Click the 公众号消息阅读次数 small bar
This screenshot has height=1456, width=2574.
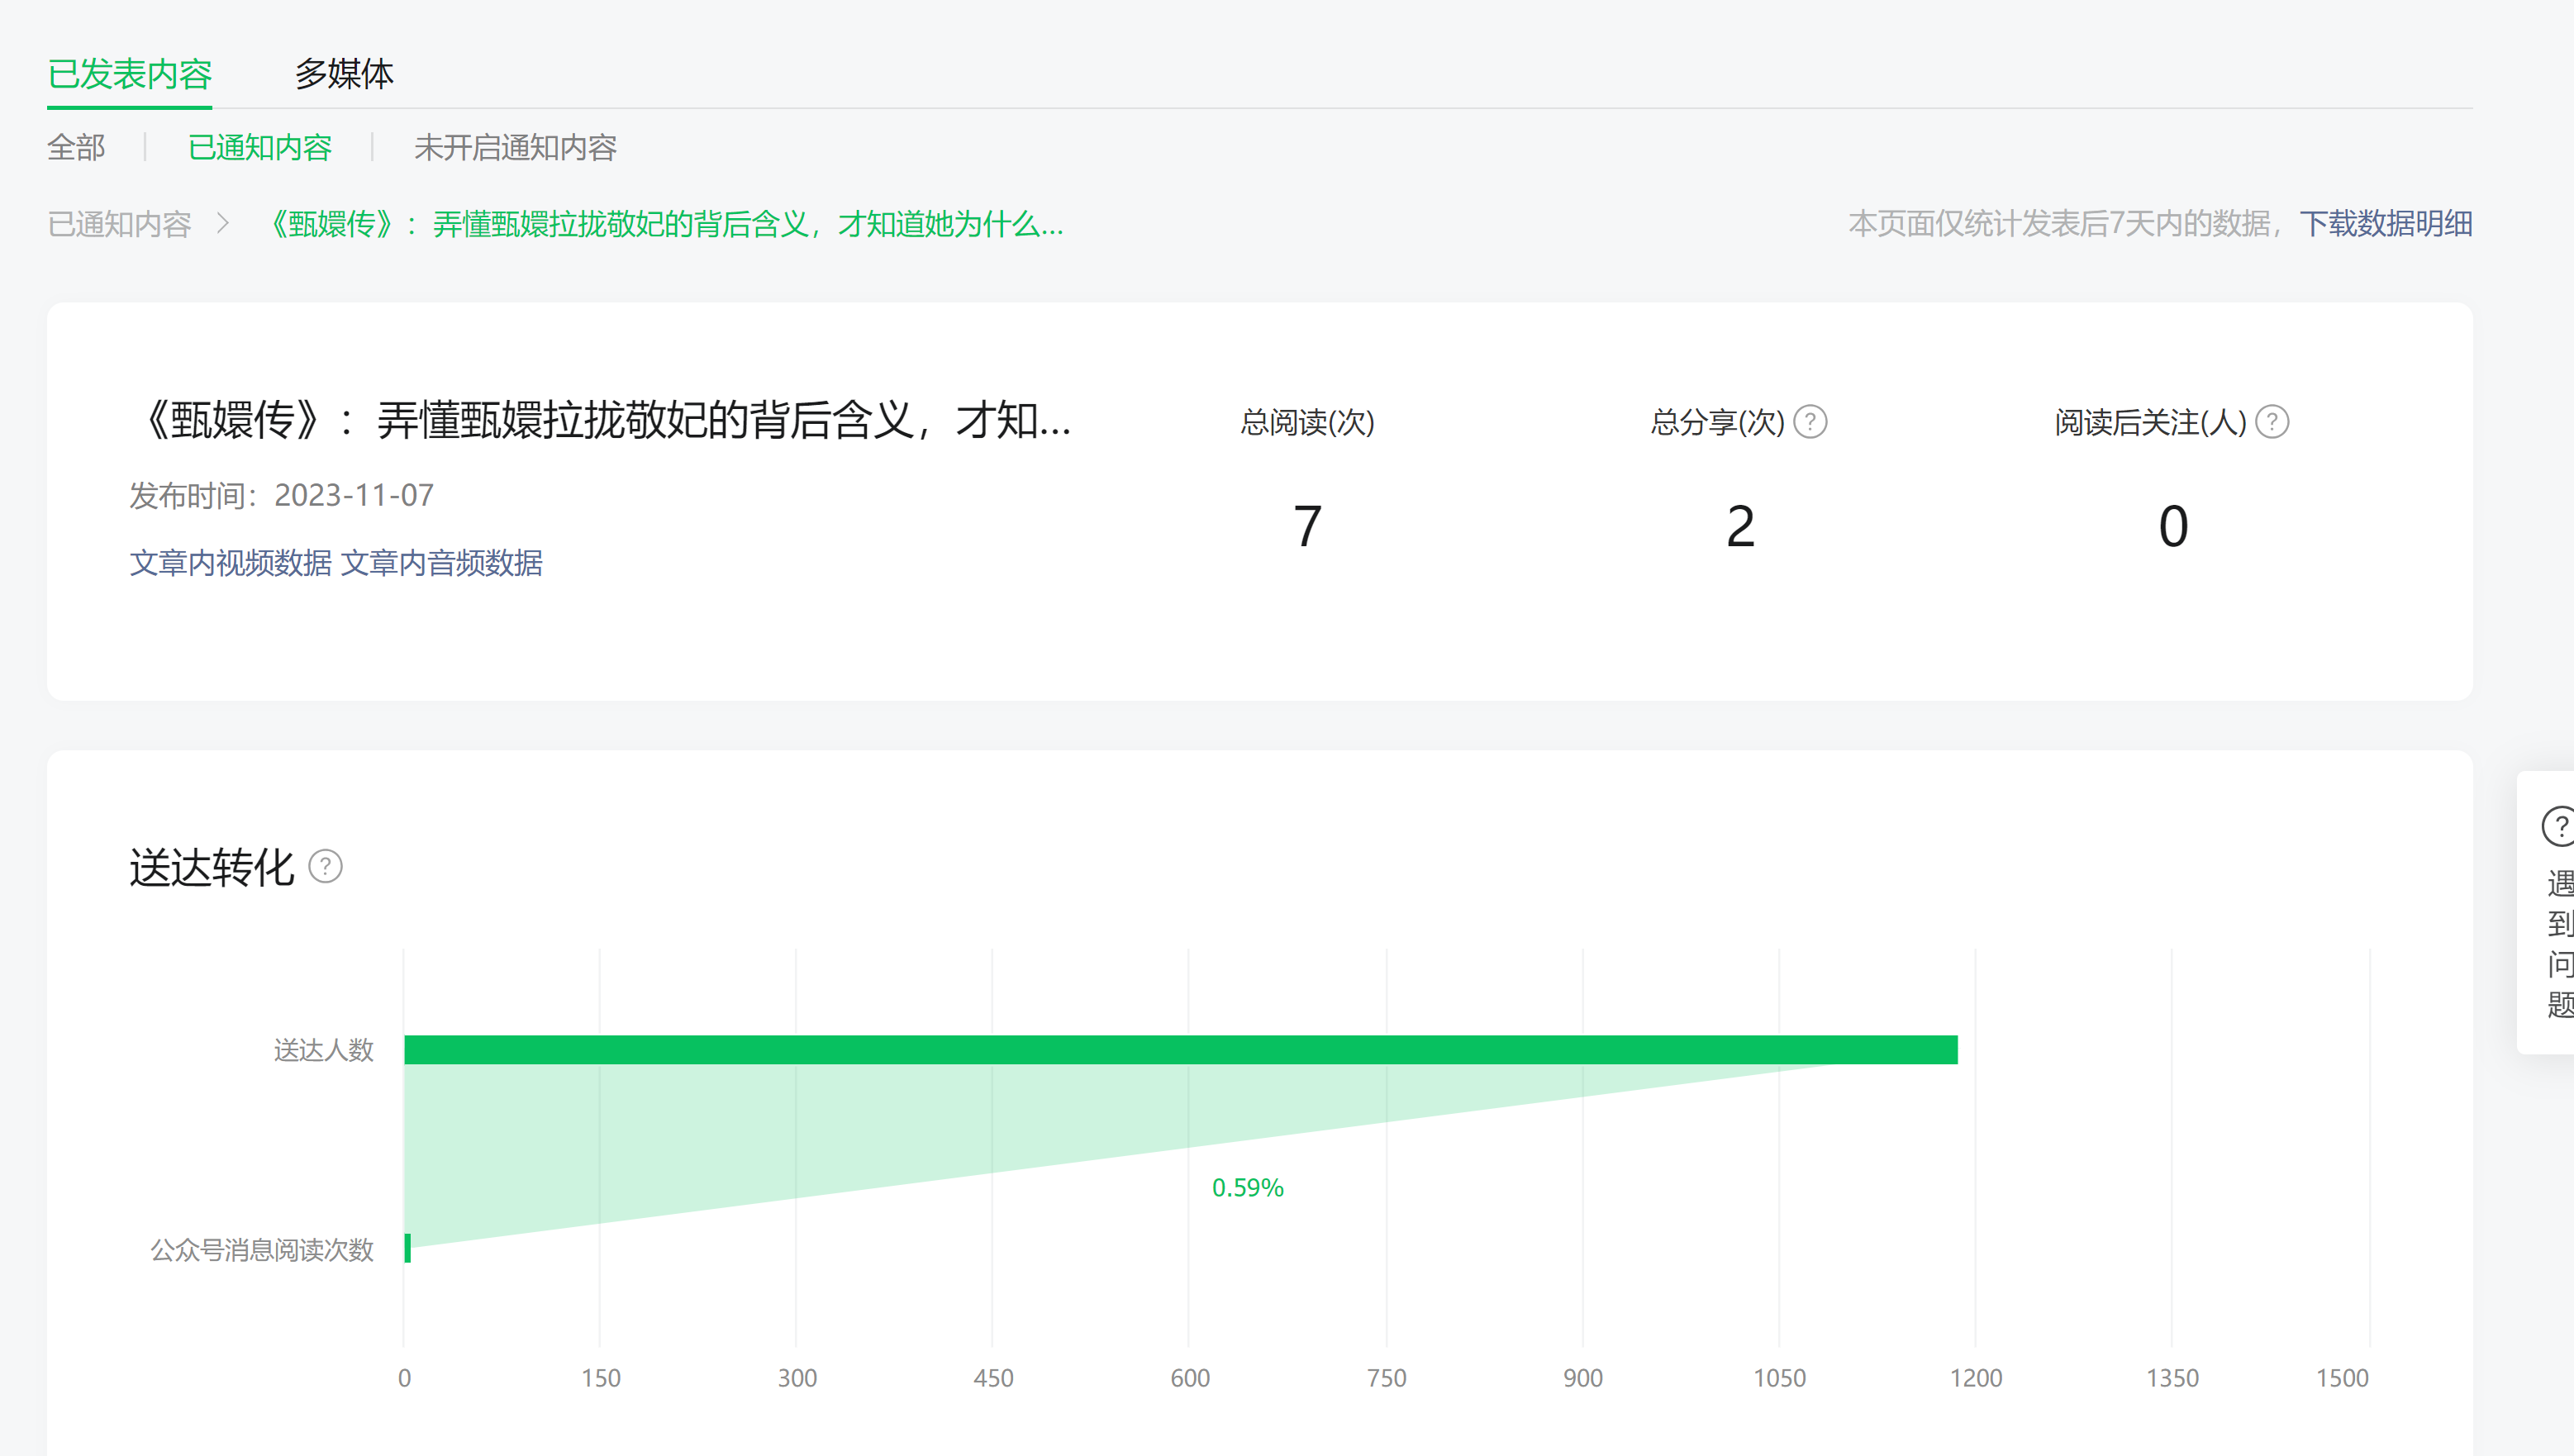[407, 1248]
